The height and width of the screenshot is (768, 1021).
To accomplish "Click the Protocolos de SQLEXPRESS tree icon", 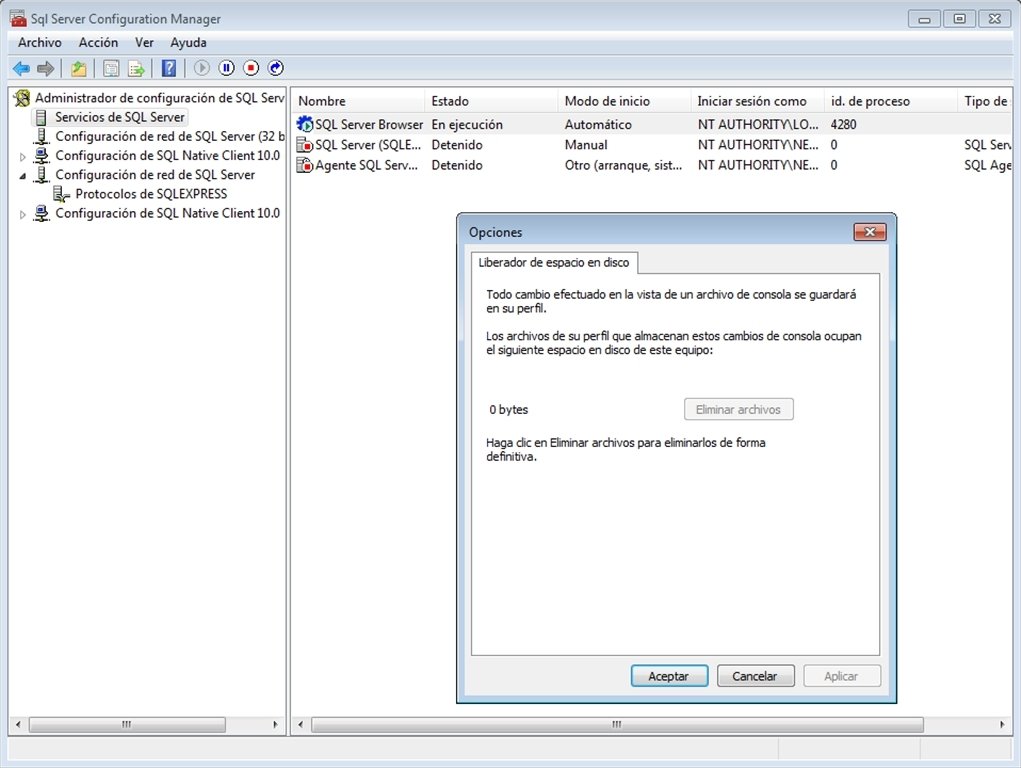I will (61, 194).
